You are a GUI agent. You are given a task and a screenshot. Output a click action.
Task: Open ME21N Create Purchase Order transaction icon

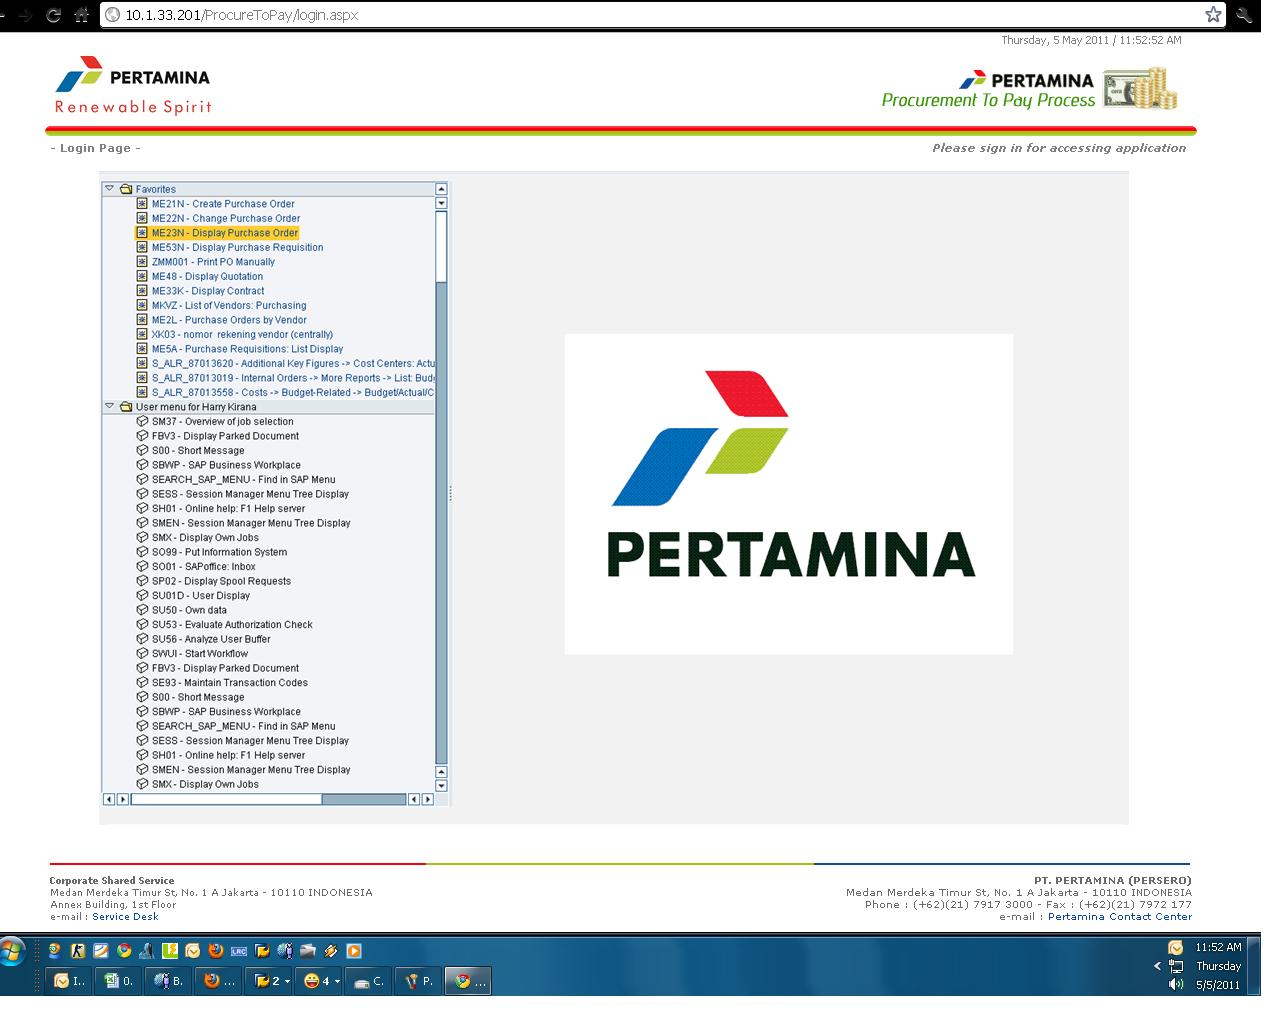tap(142, 203)
